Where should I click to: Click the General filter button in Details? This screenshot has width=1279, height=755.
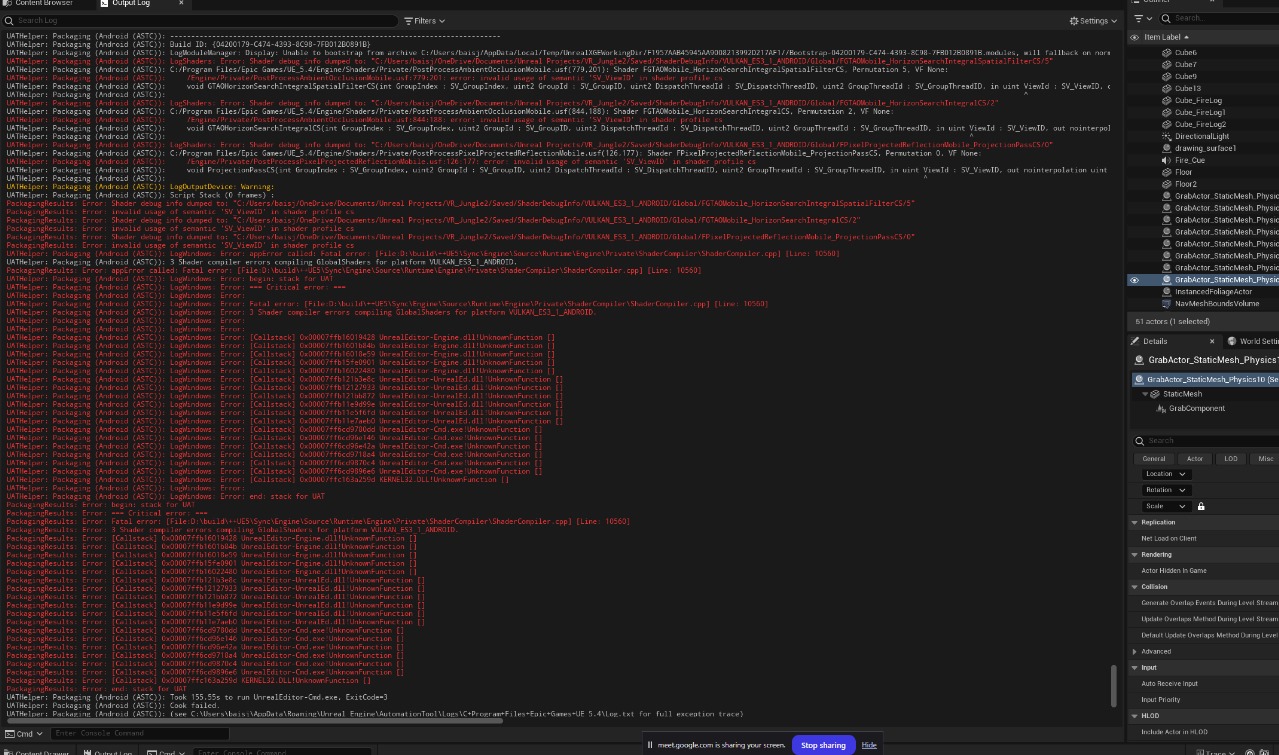(x=1153, y=459)
